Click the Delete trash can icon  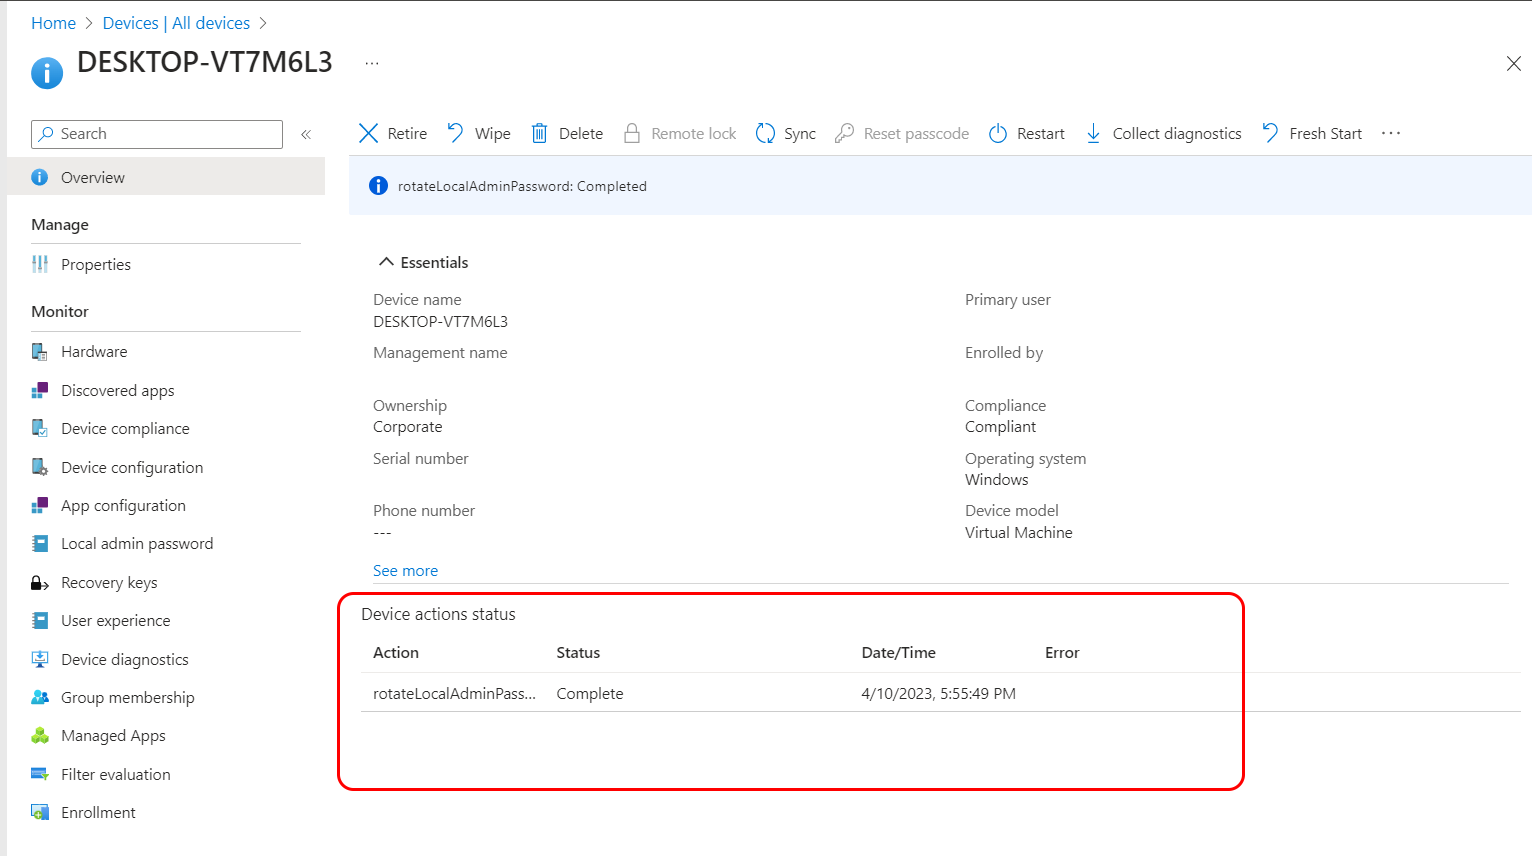coord(539,133)
